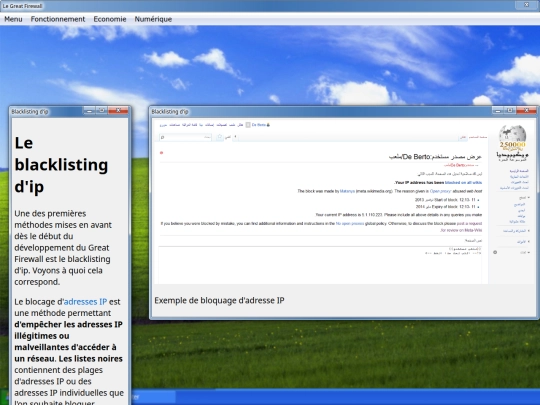Follow the 'adresses IP' link in the text window
This screenshot has width=540, height=405.
click(85, 302)
